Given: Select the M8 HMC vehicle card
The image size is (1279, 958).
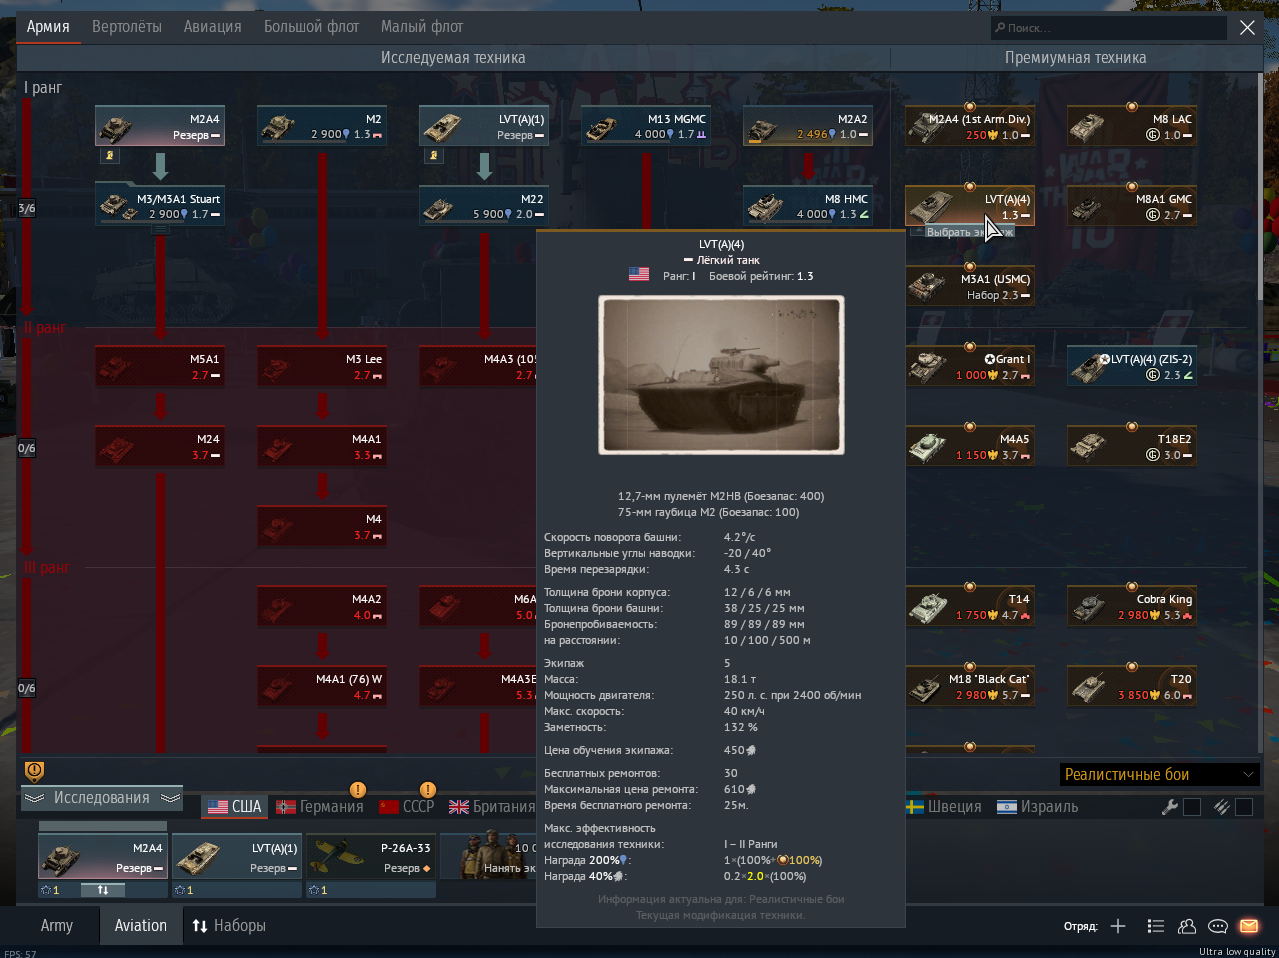Looking at the screenshot, I should click(808, 207).
